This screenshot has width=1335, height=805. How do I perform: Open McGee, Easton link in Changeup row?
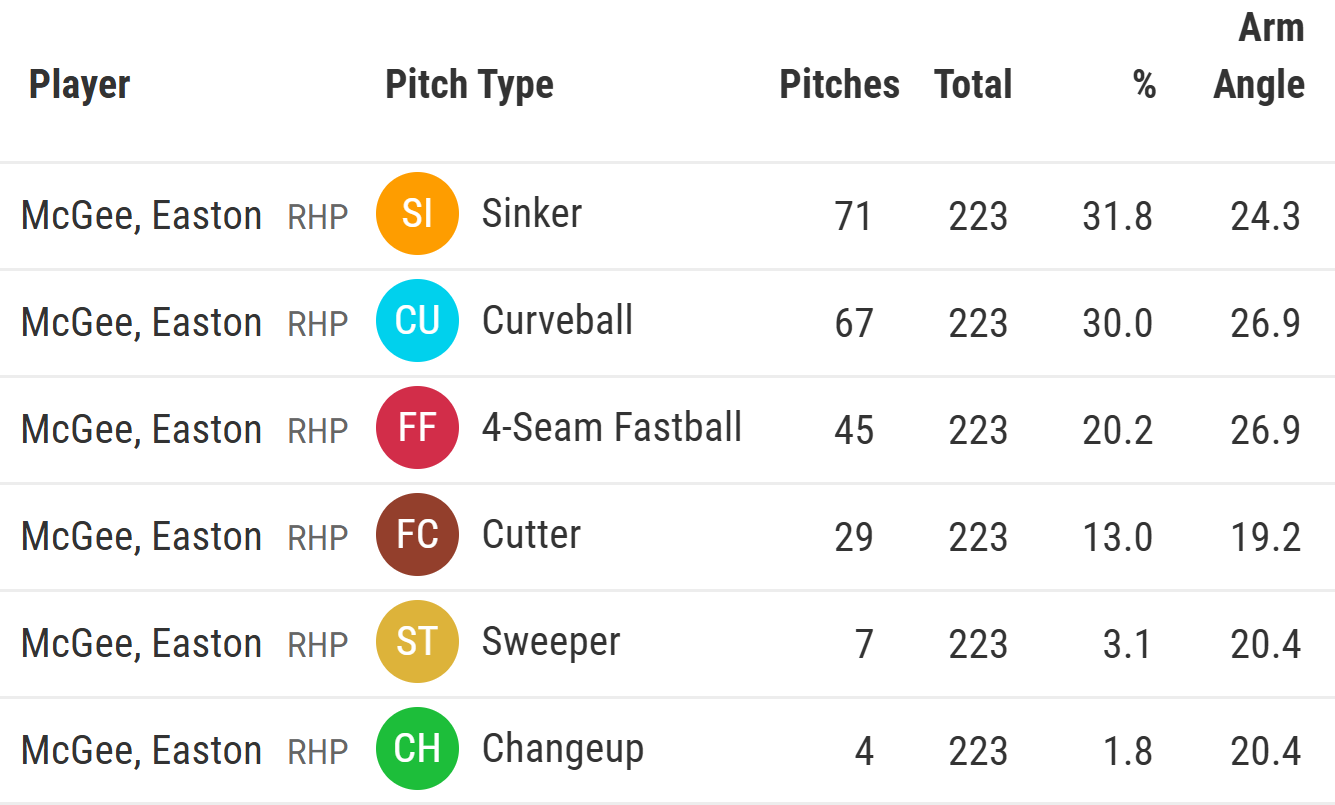[x=141, y=751]
